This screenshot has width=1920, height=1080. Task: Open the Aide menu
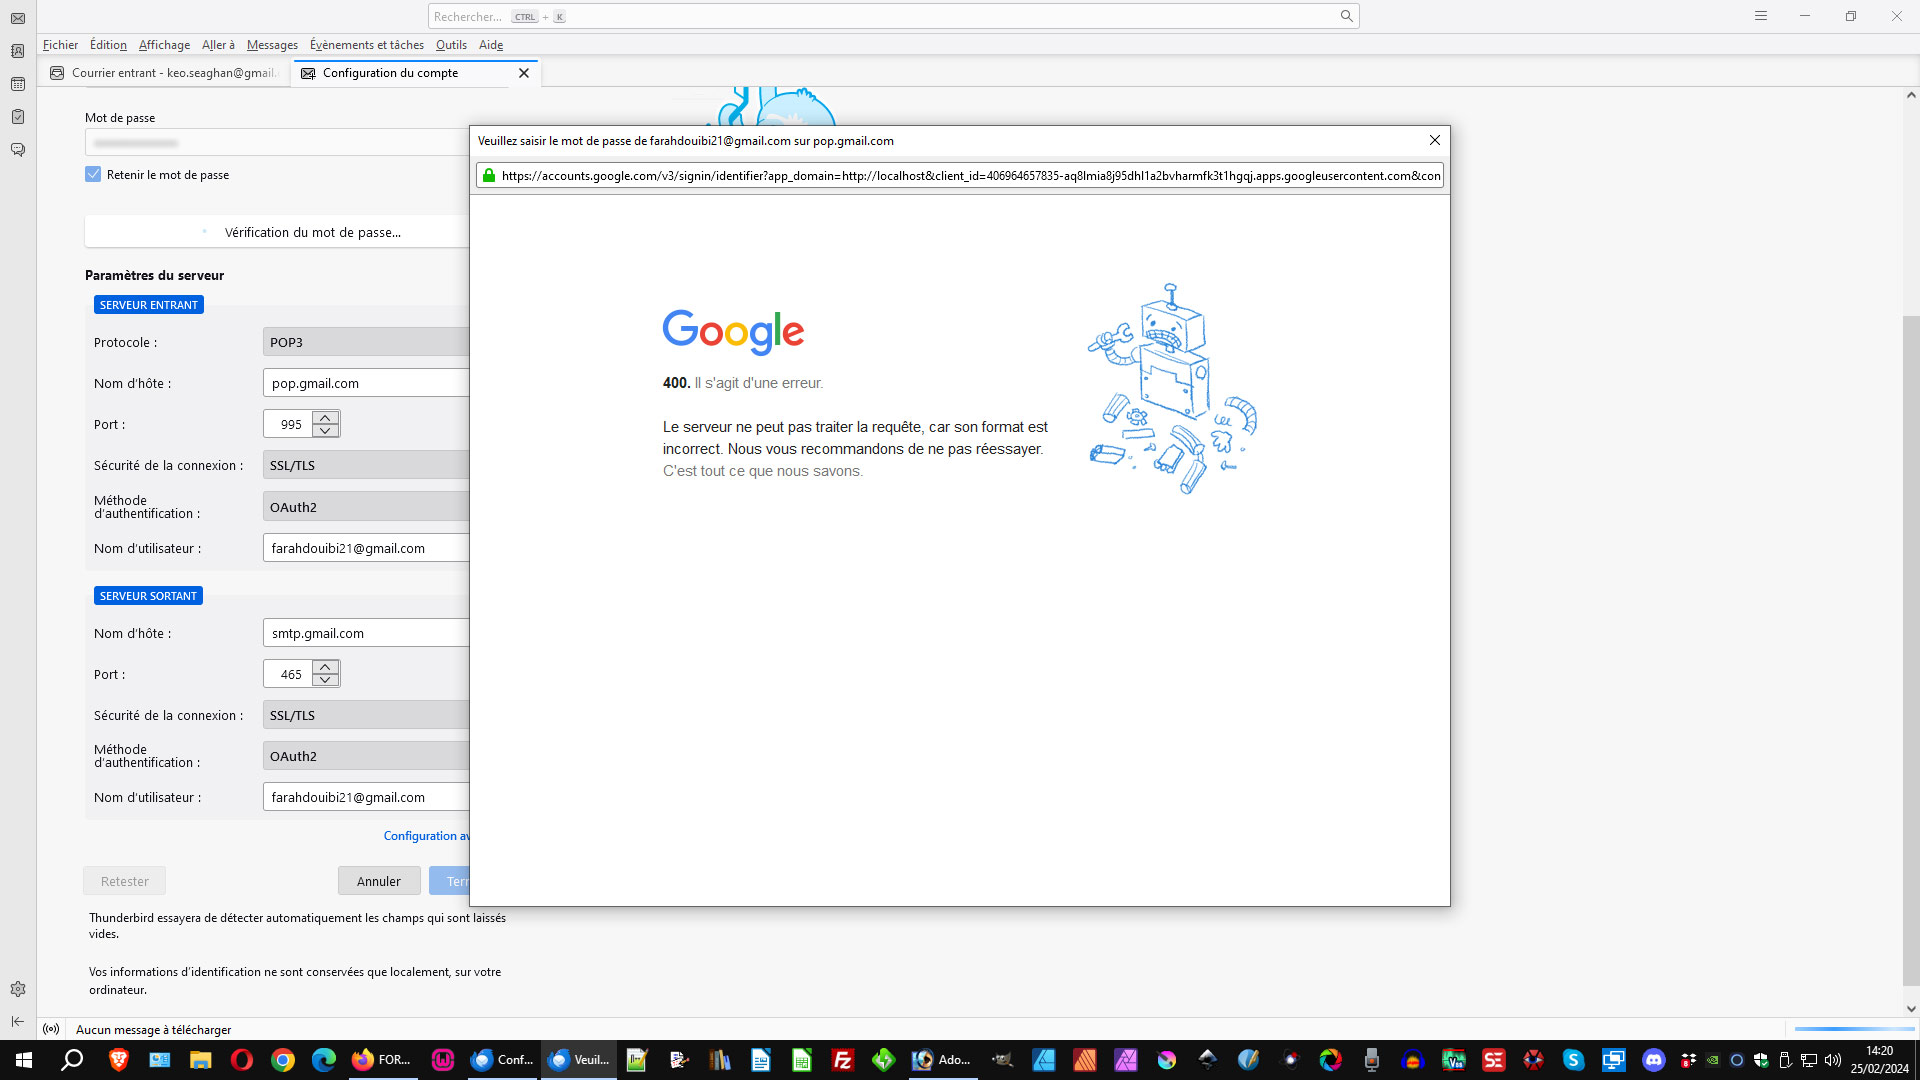pyautogui.click(x=491, y=45)
